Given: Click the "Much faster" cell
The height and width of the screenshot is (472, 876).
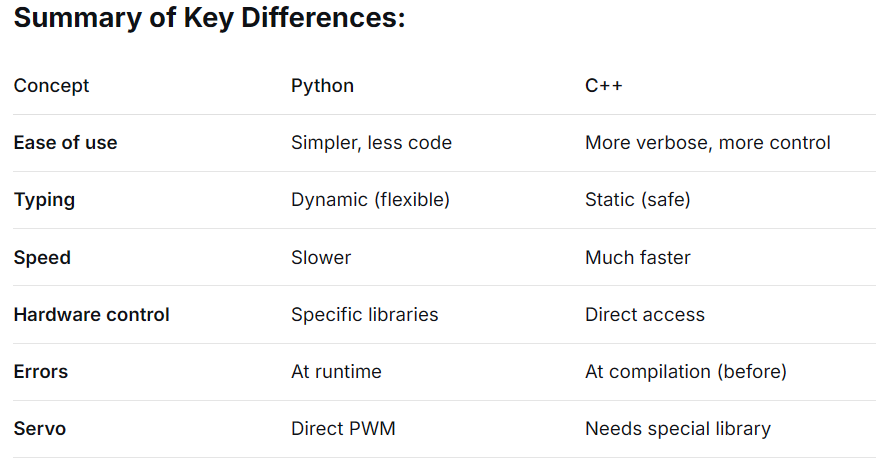Looking at the screenshot, I should pos(637,258).
